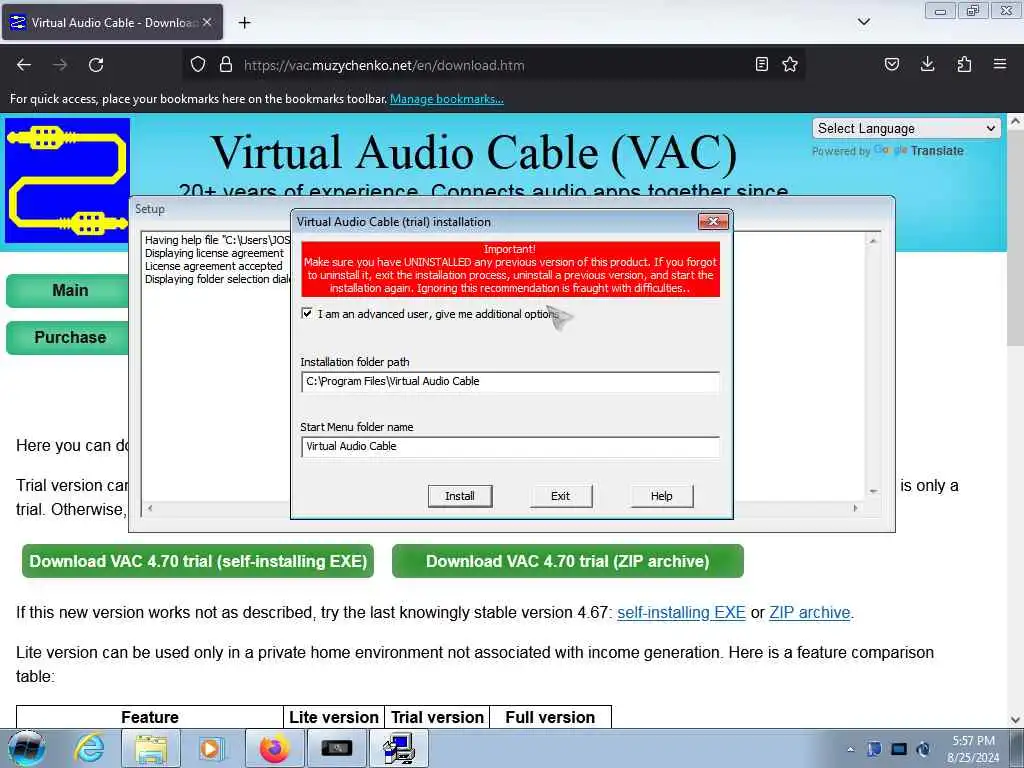1024x768 pixels.
Task: Open the black window taskbar item
Action: click(x=336, y=748)
